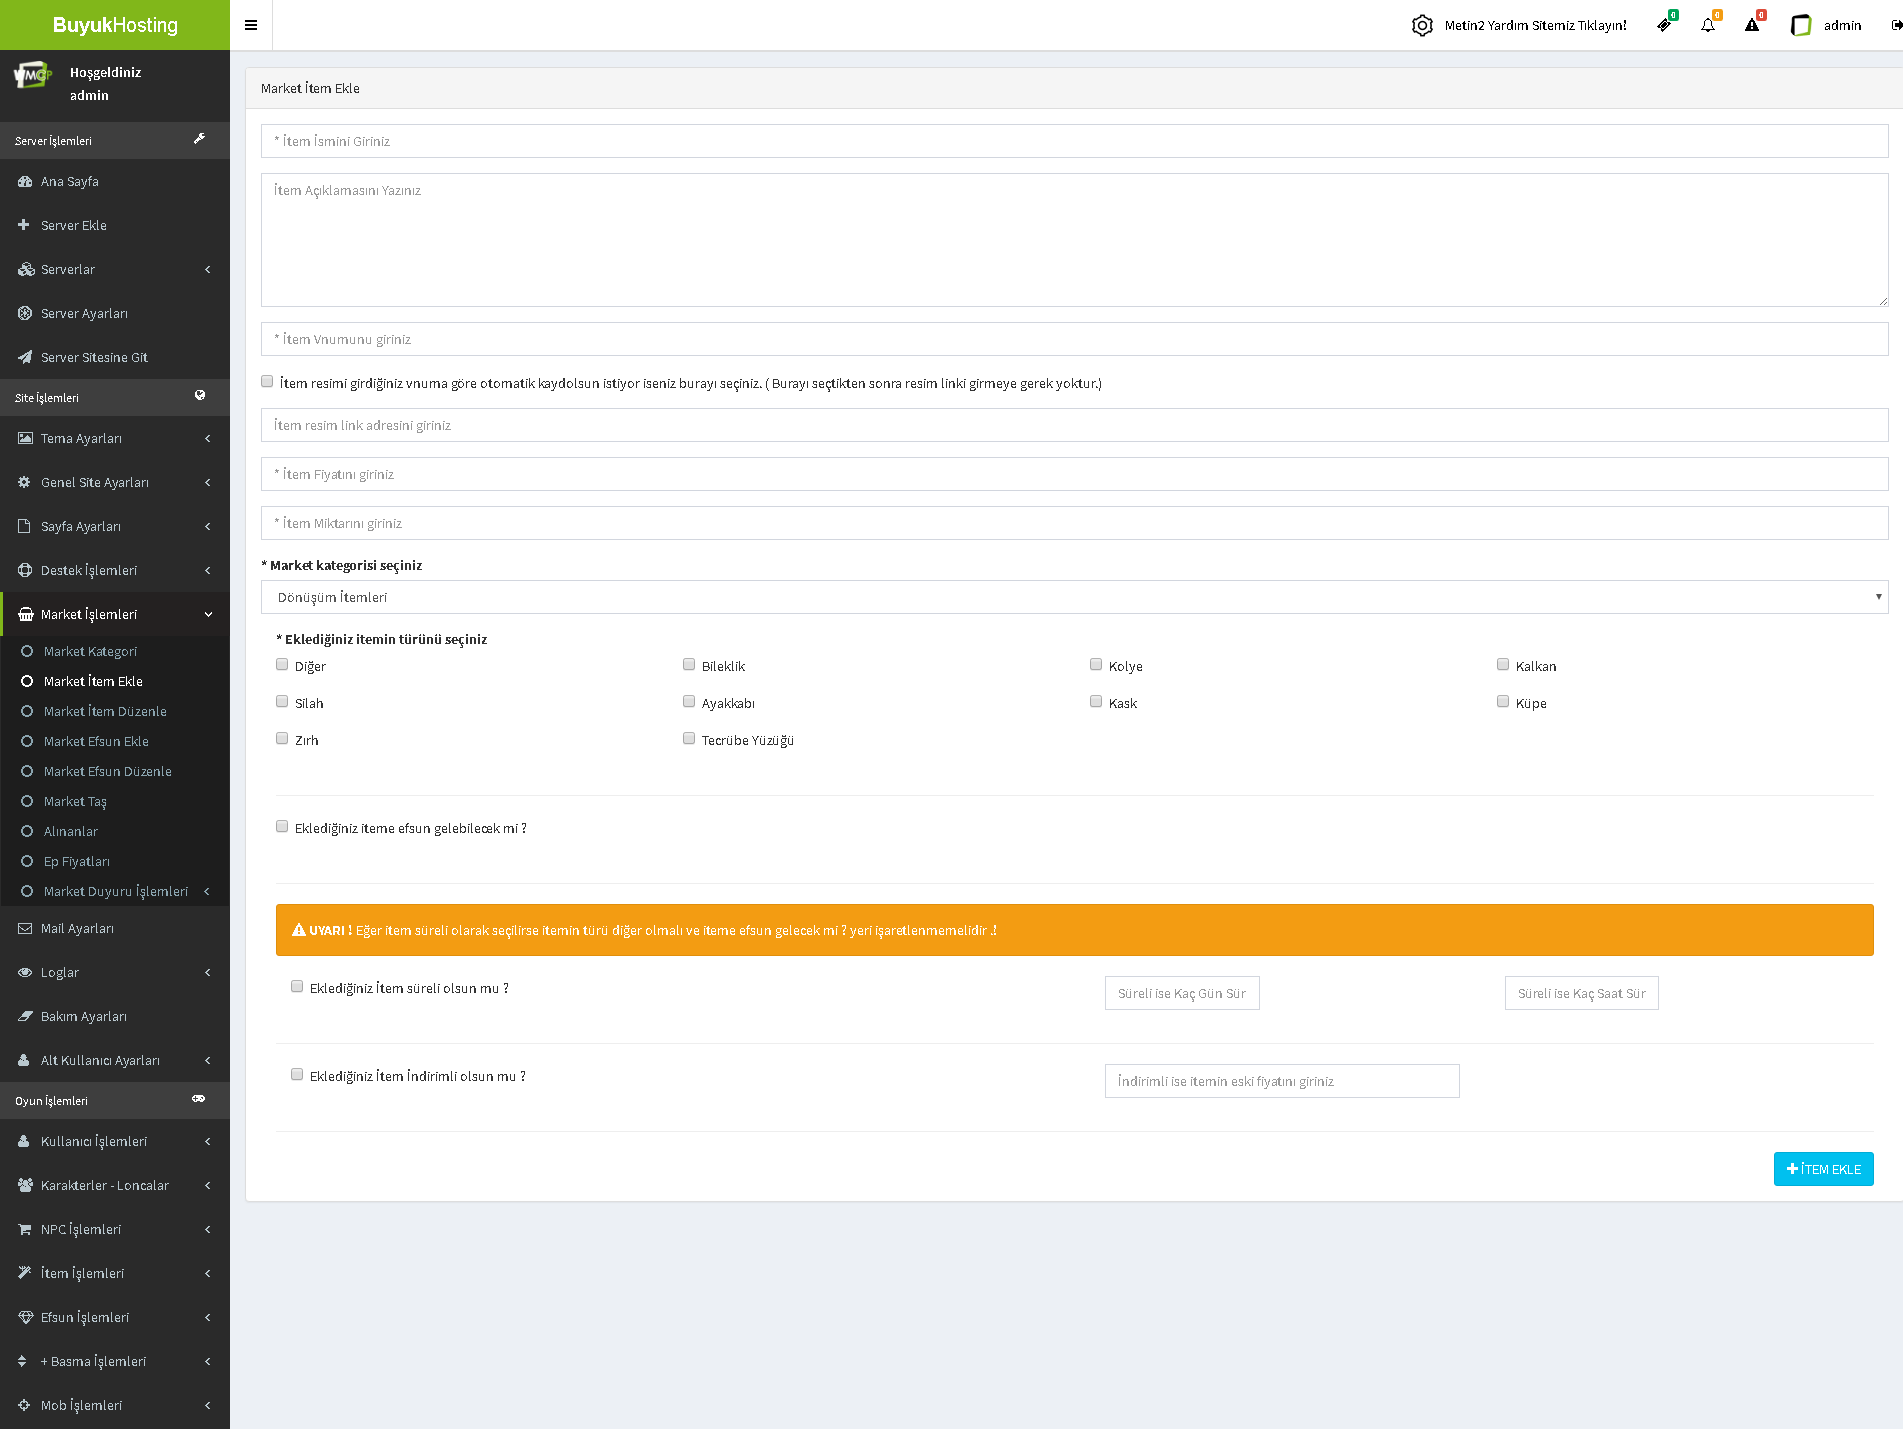
Task: Open Market Efsun Ekle submenu item
Action: 96,741
